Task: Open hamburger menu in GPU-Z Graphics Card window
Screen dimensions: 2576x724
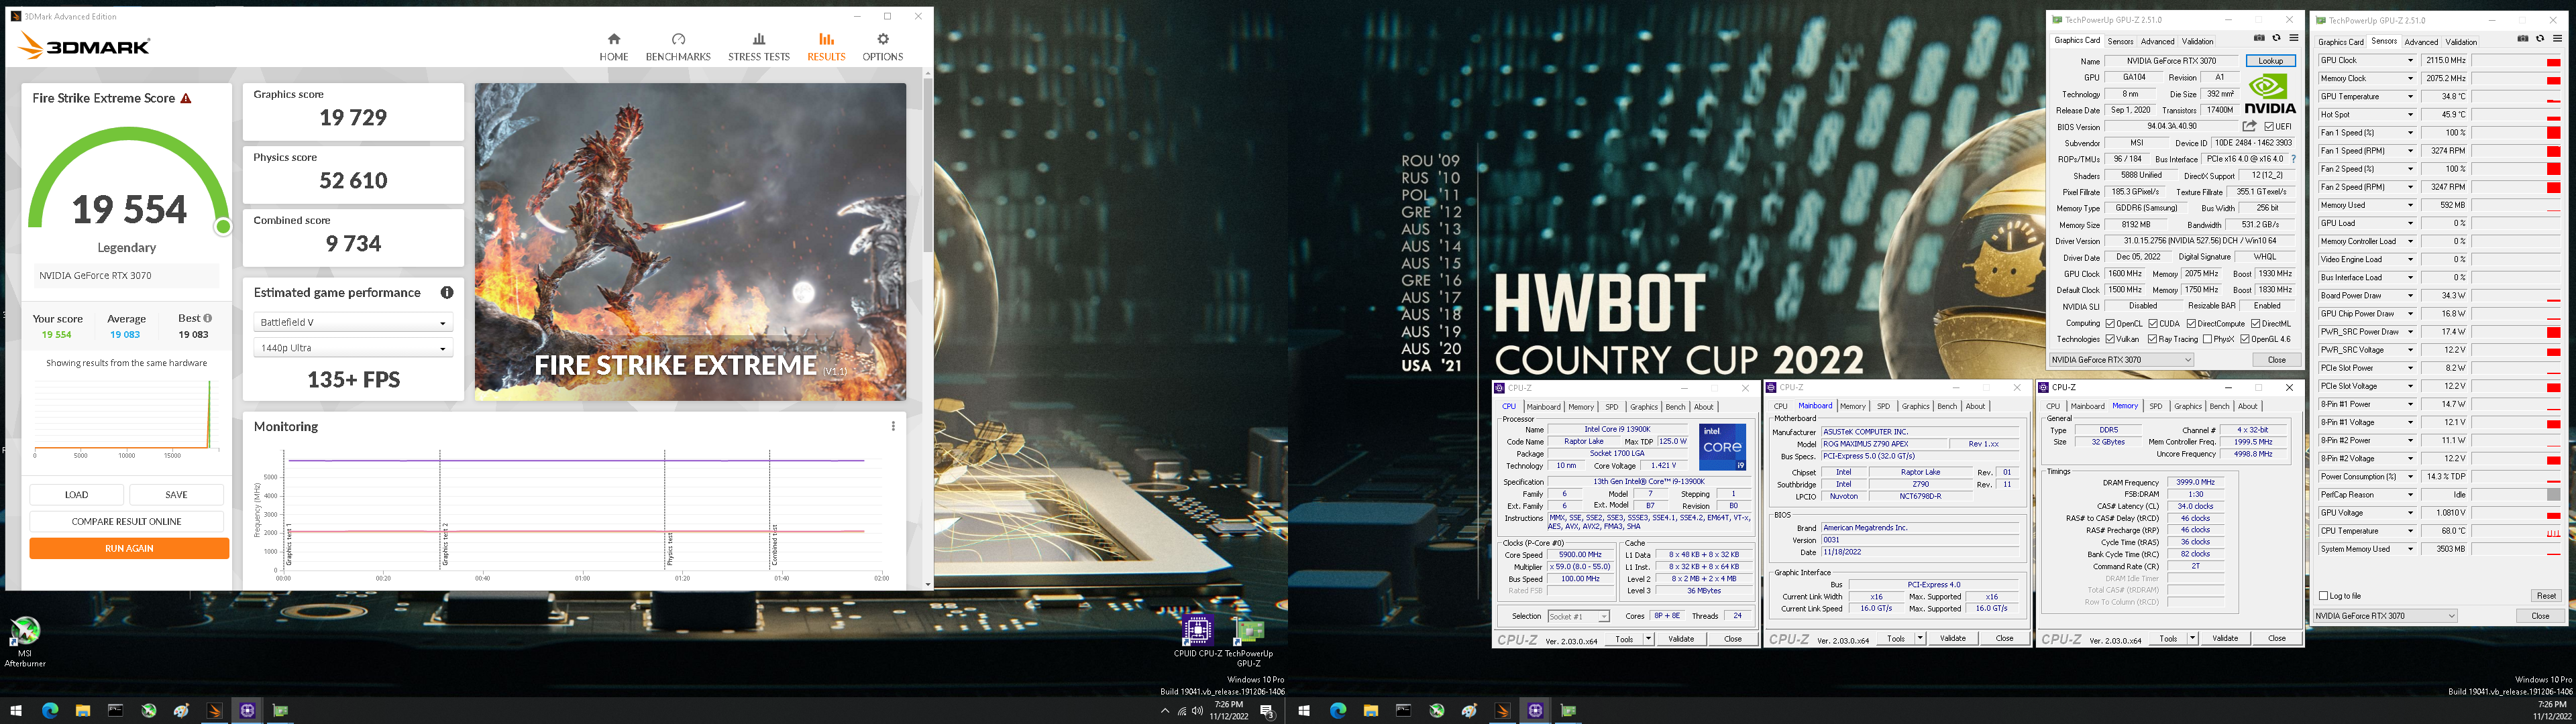Action: 2294,39
